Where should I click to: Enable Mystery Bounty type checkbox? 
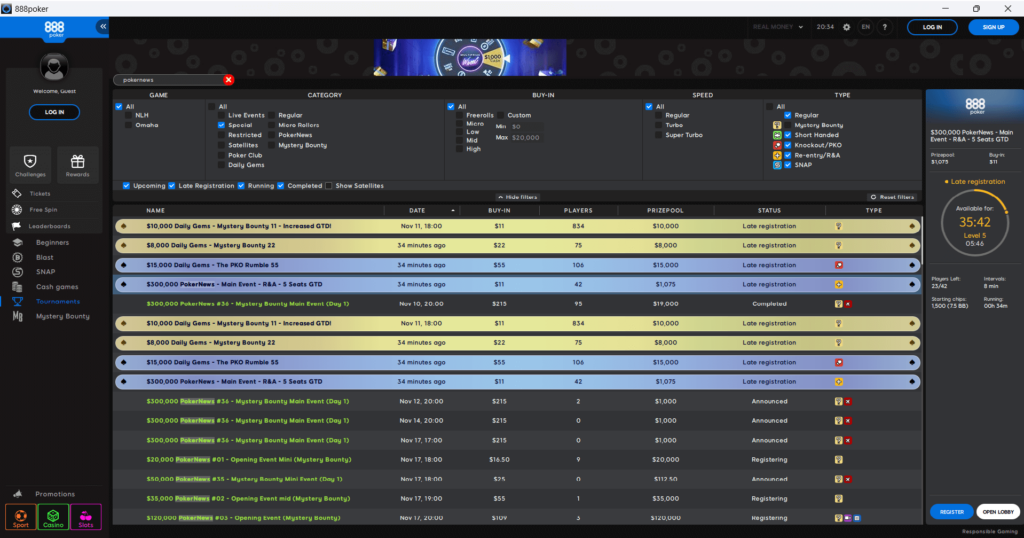pos(788,125)
